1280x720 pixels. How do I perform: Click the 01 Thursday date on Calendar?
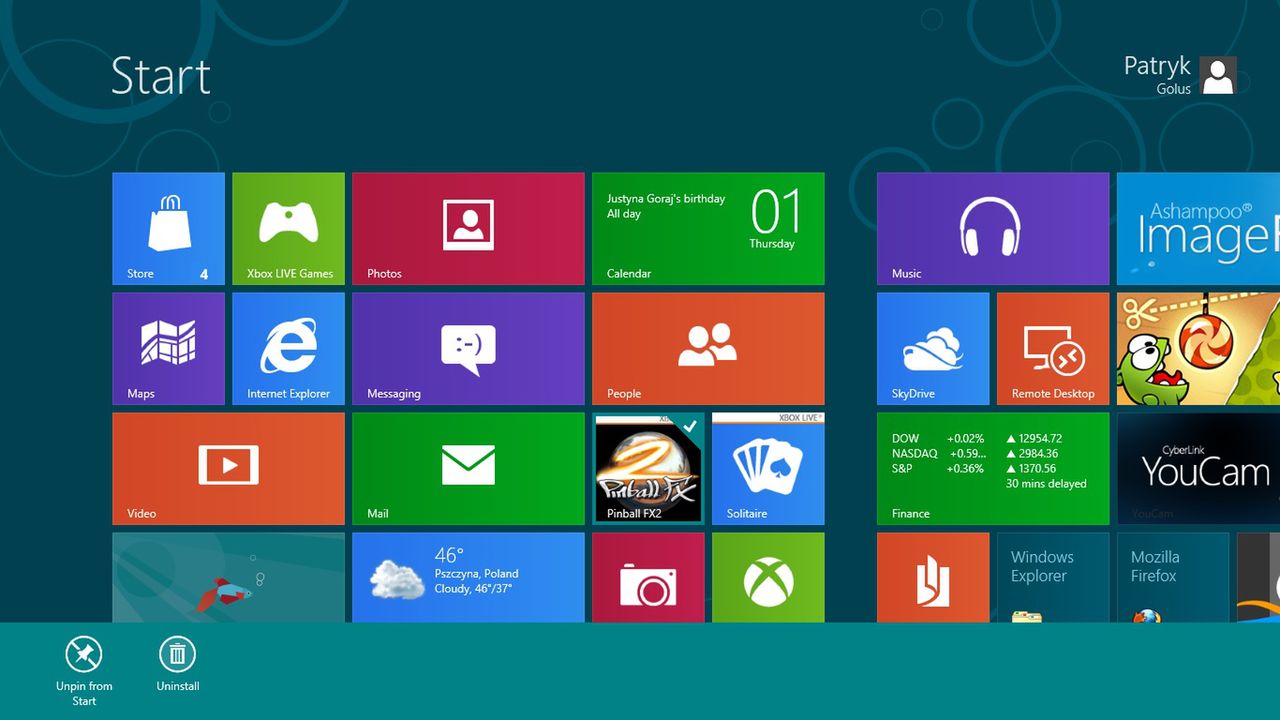tap(776, 220)
